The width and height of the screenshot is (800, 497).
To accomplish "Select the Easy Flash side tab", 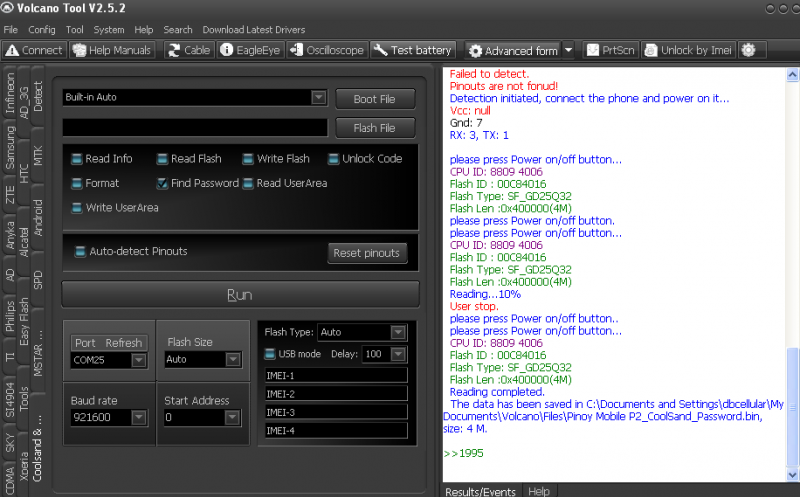I will click(24, 321).
